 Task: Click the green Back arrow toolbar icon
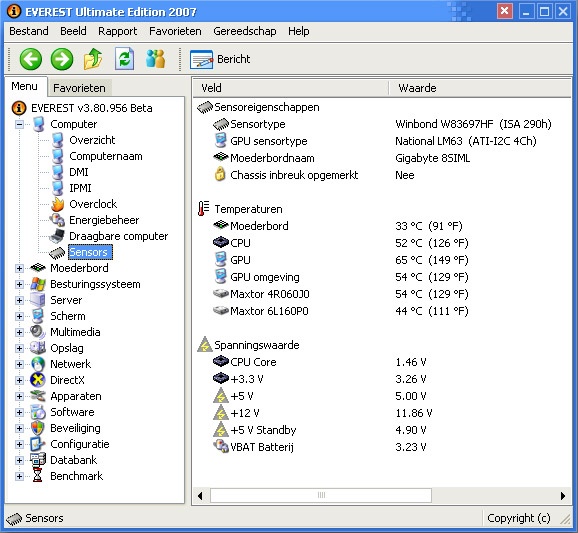31,59
